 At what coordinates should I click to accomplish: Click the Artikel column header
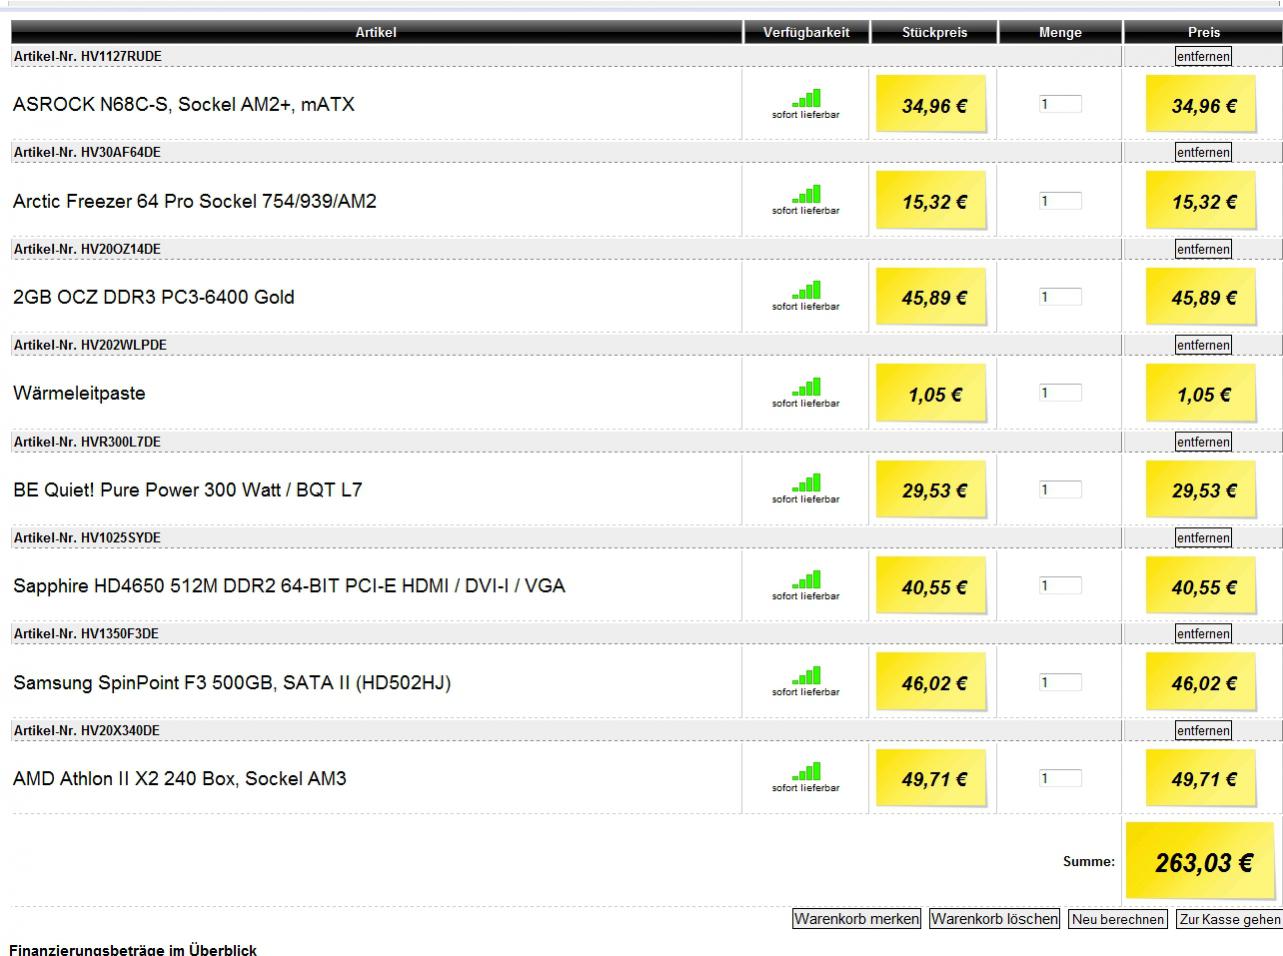(x=376, y=32)
